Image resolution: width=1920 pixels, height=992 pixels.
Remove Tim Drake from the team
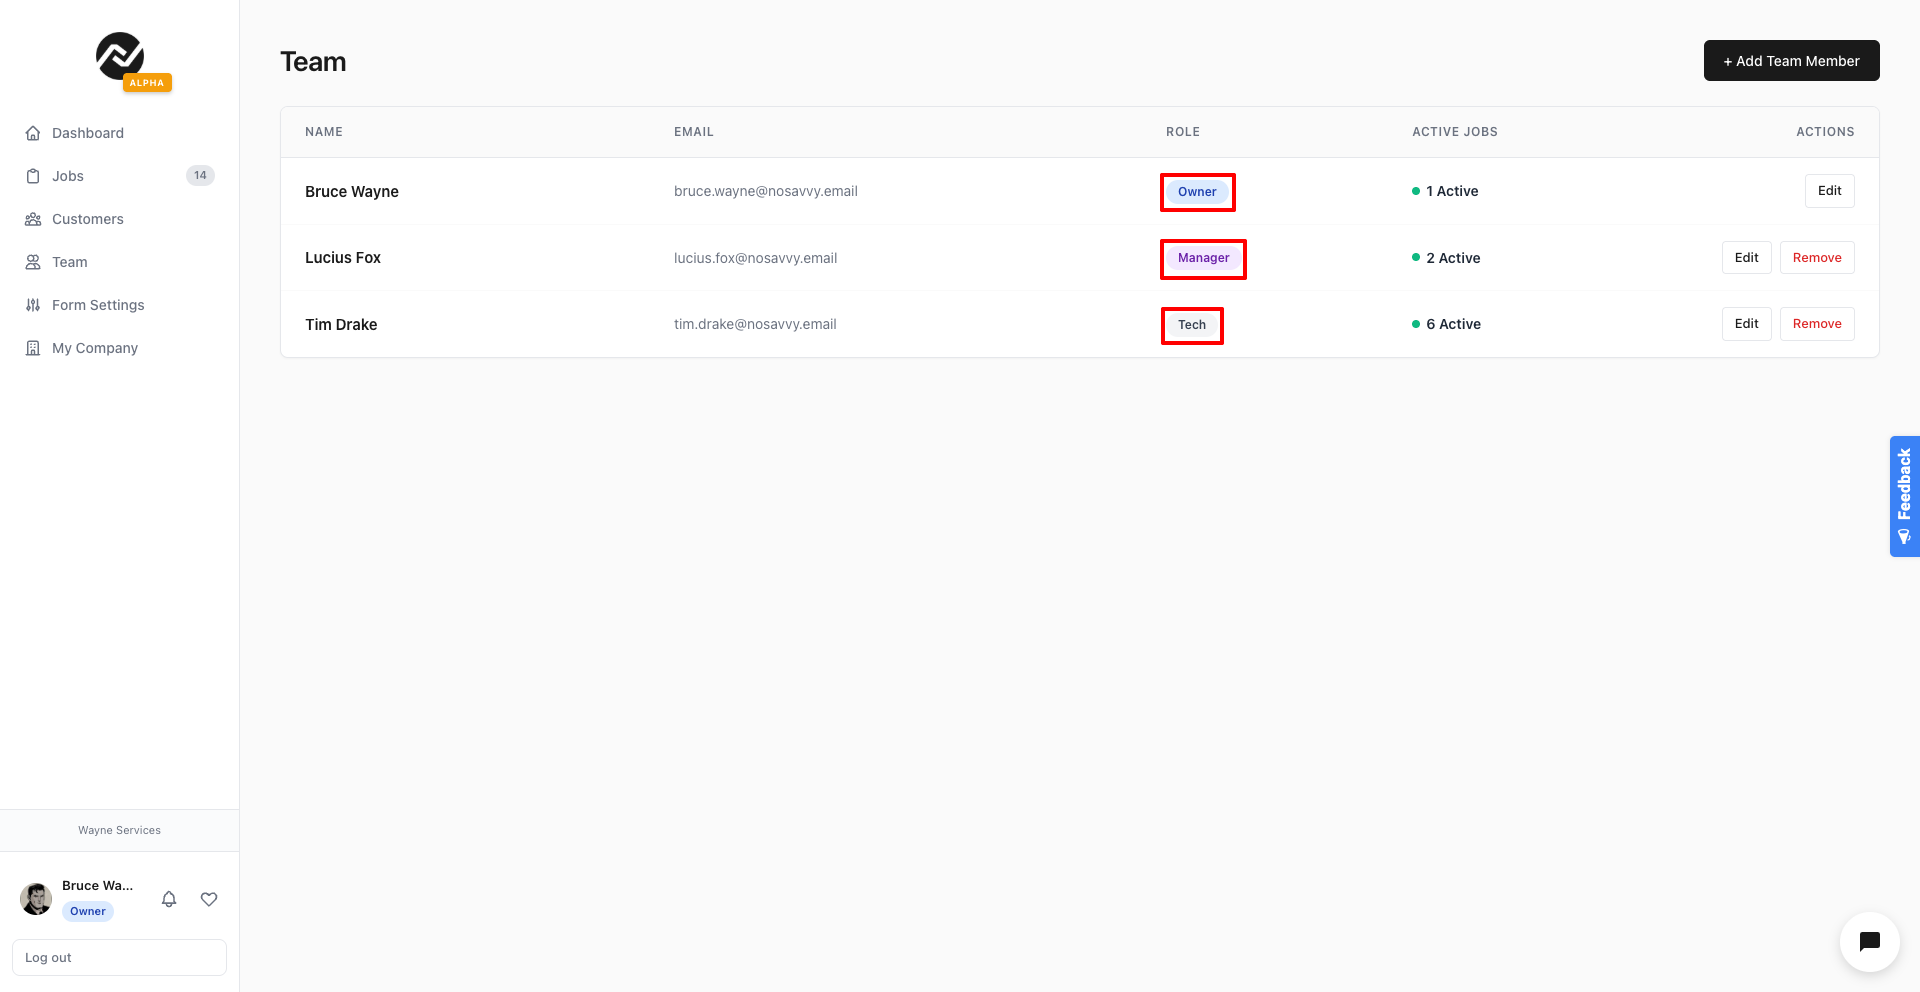click(1816, 324)
